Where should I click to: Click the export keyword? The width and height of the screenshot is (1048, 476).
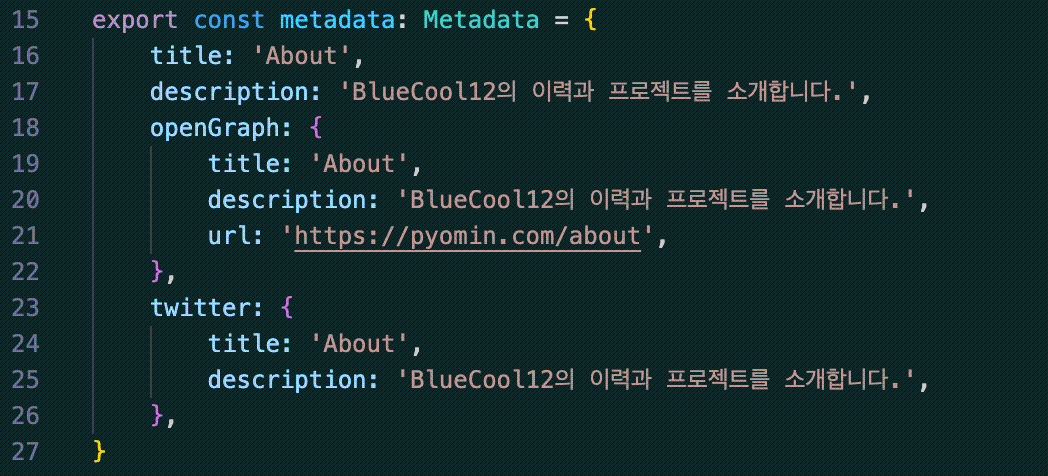click(x=127, y=20)
